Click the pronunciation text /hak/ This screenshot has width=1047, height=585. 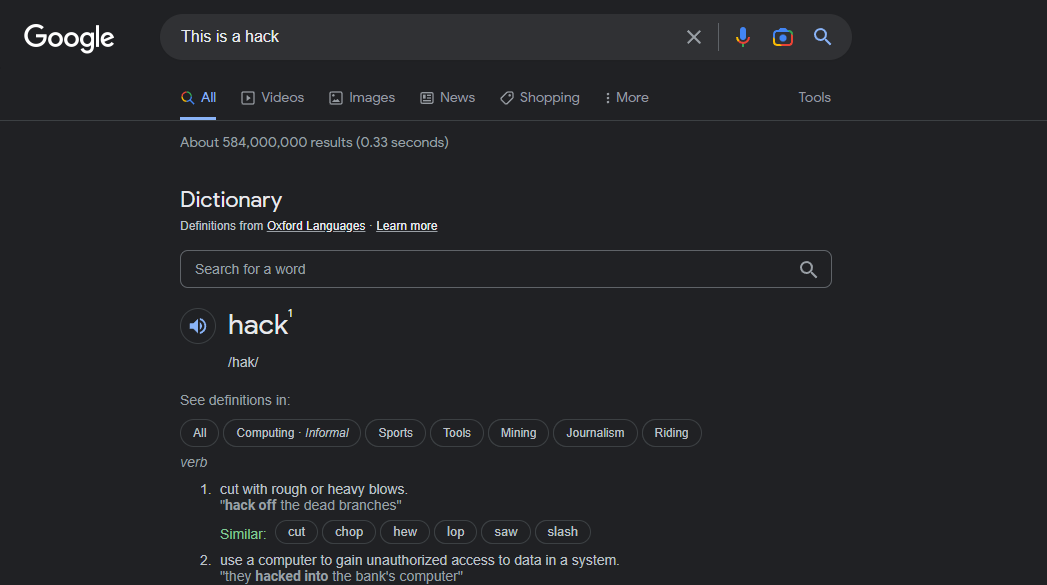pos(243,363)
